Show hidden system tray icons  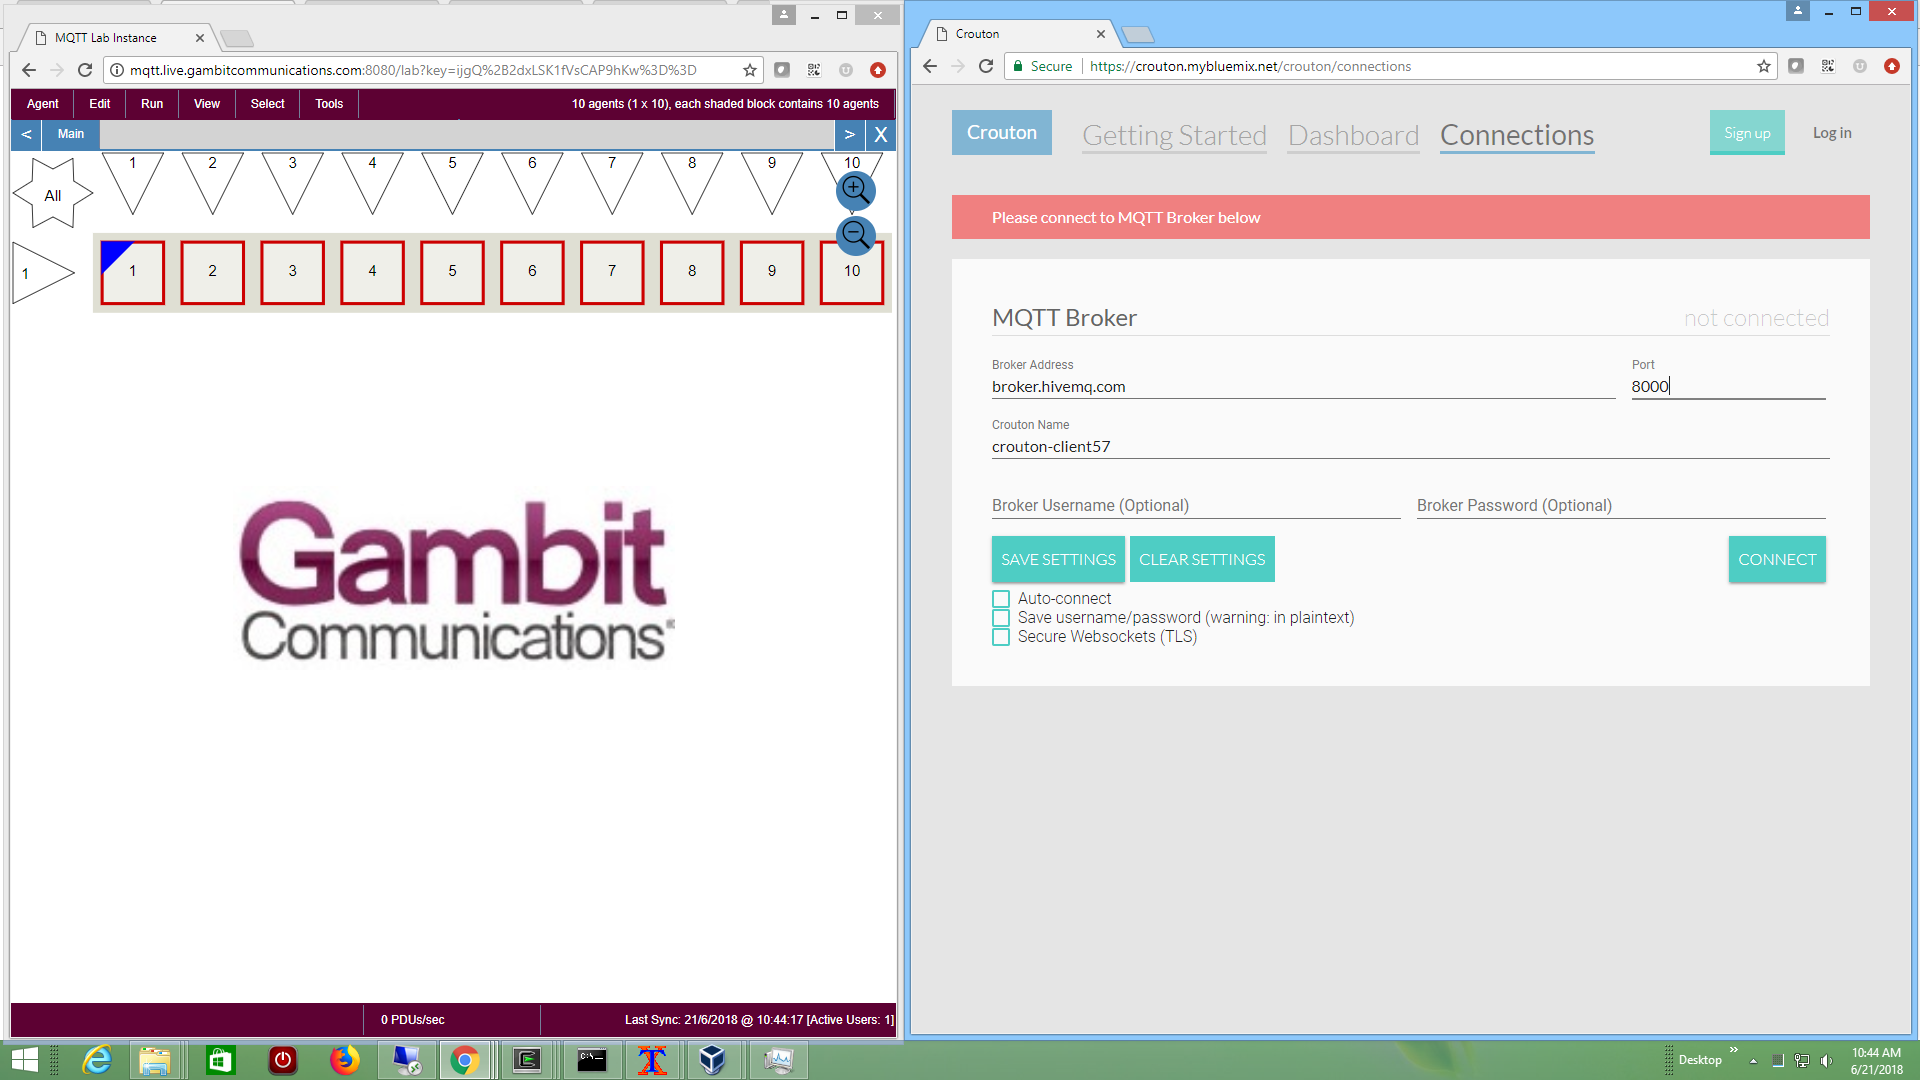click(x=1753, y=1060)
